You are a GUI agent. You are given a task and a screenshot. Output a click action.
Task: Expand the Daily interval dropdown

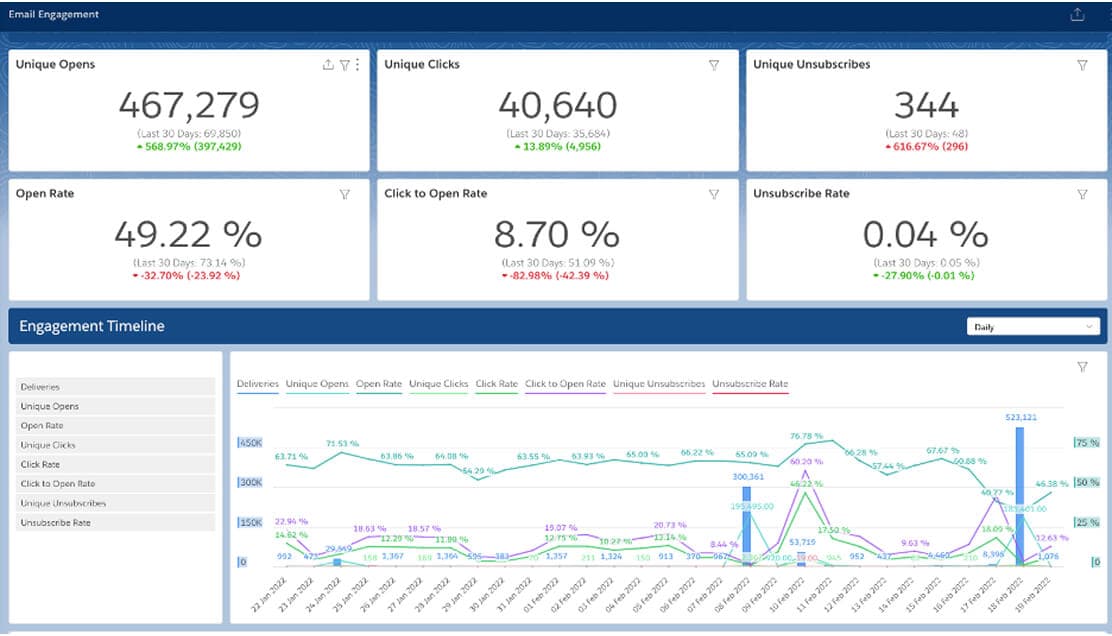click(x=1033, y=326)
